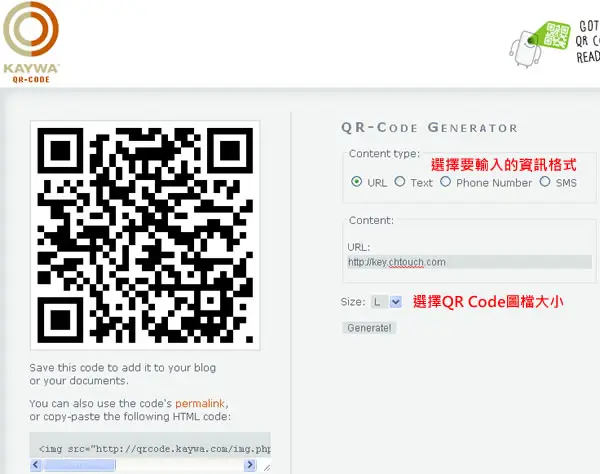Click the GOT QR Code Reader text
Image resolution: width=600 pixels, height=474 pixels.
[x=588, y=41]
